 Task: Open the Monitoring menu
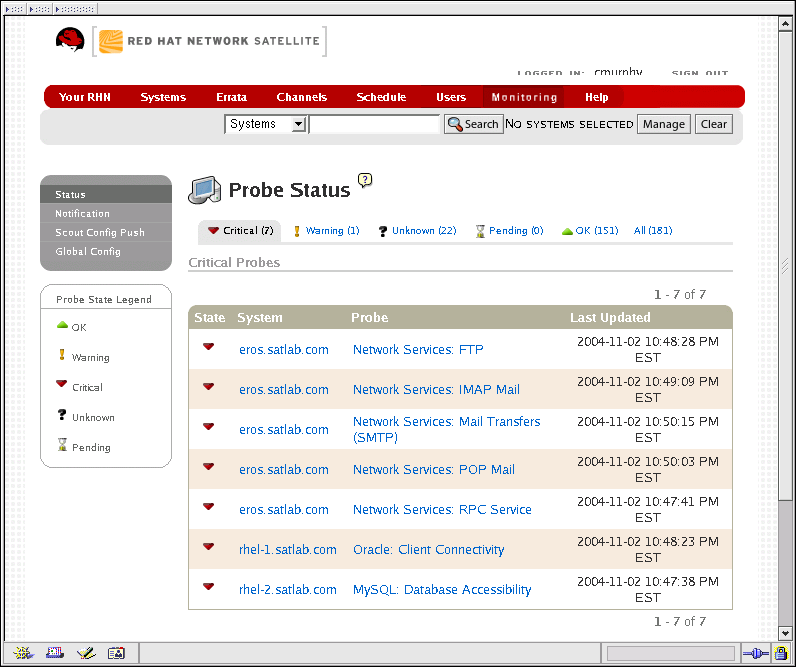tap(524, 97)
